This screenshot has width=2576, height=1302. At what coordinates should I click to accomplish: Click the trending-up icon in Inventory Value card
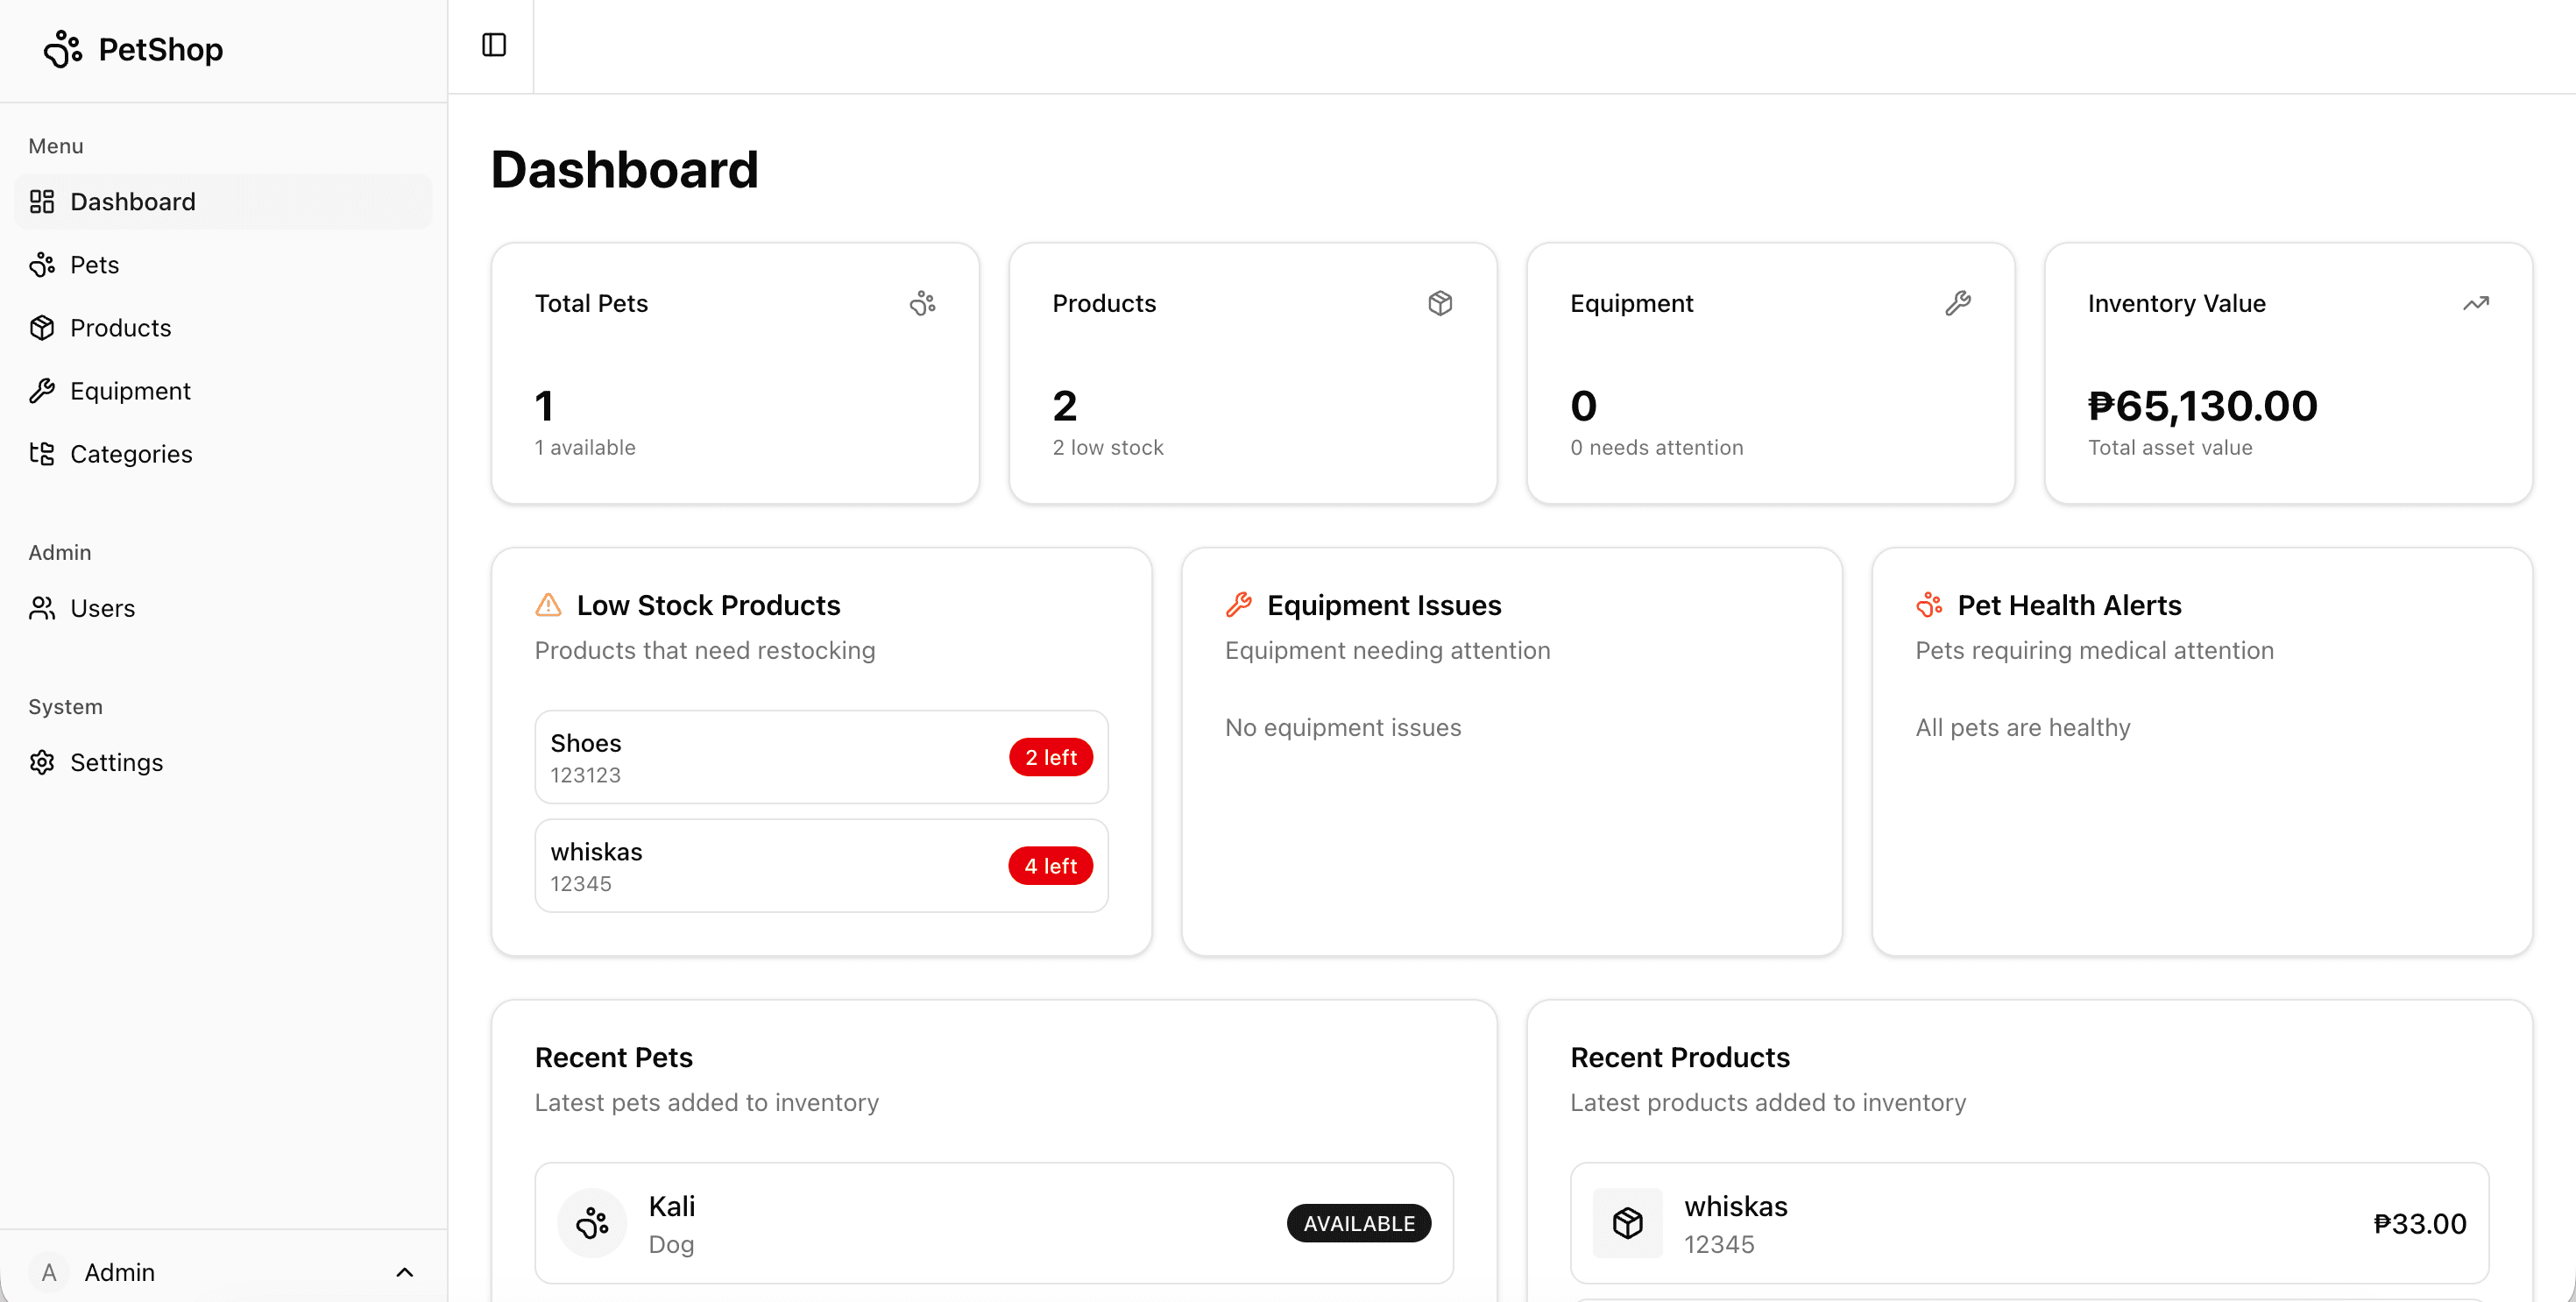click(x=2476, y=303)
